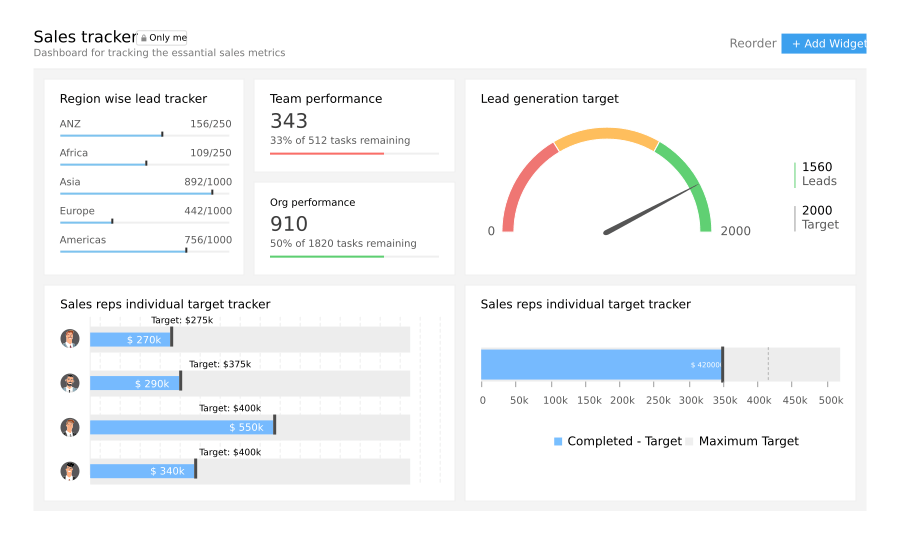The image size is (900, 543).
Task: Click the 892/1000 Asia value
Action: (x=208, y=182)
